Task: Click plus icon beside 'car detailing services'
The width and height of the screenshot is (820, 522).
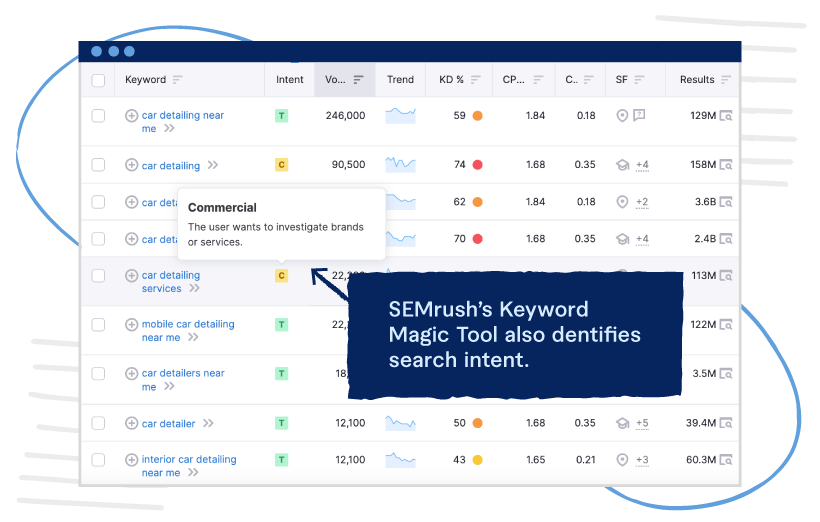Action: [x=131, y=276]
